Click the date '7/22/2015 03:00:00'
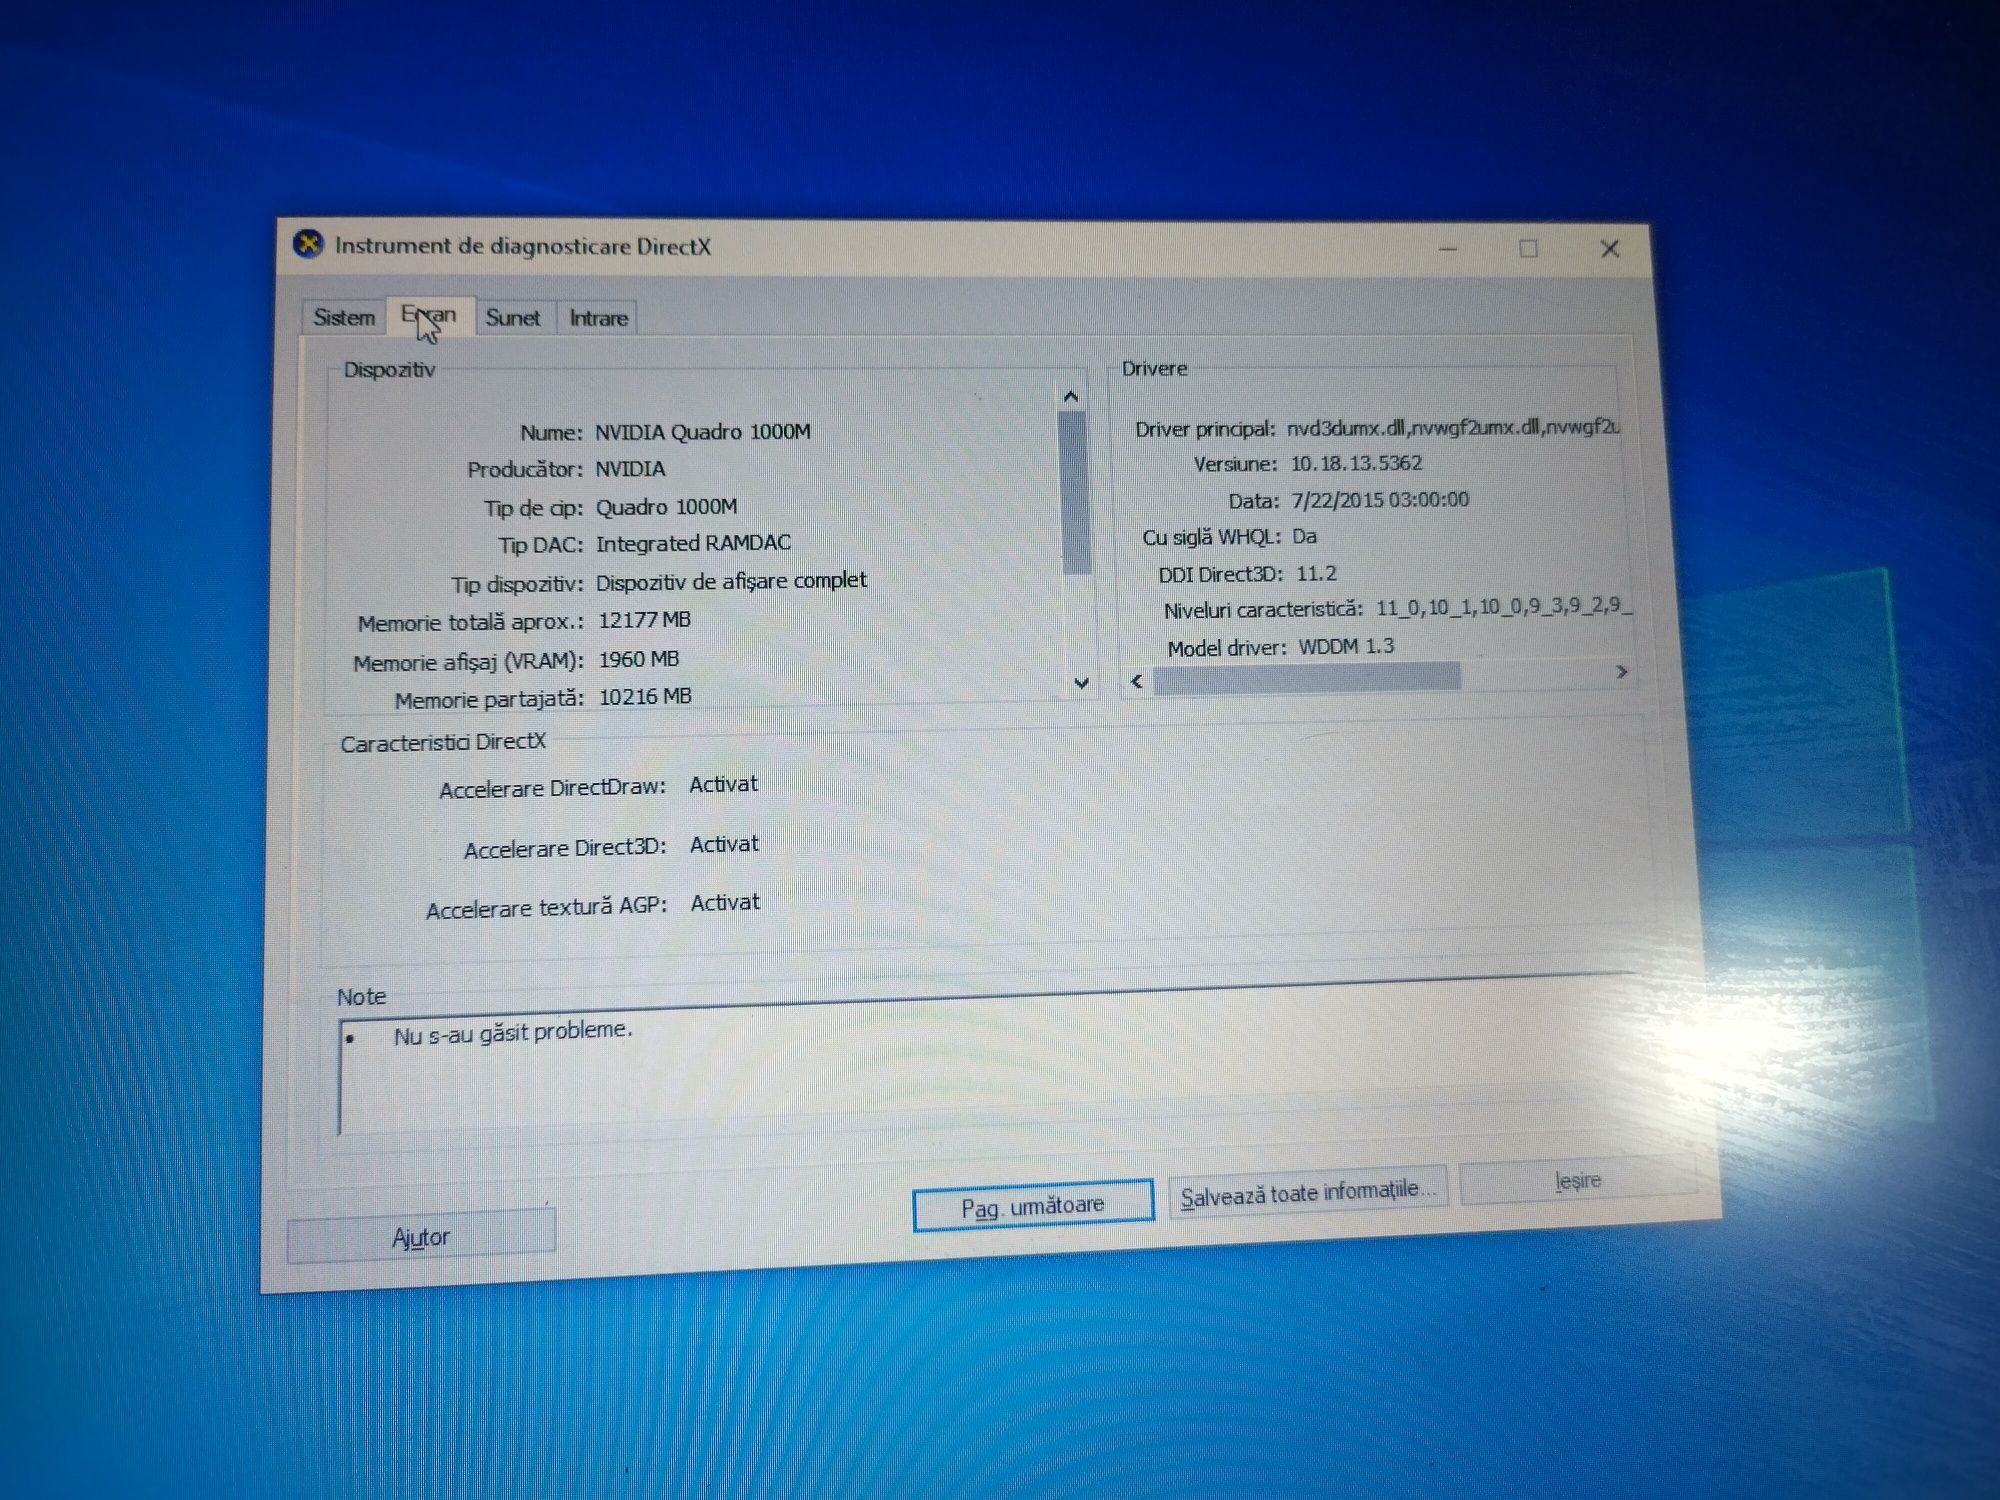The height and width of the screenshot is (1500, 2000). pyautogui.click(x=1380, y=499)
